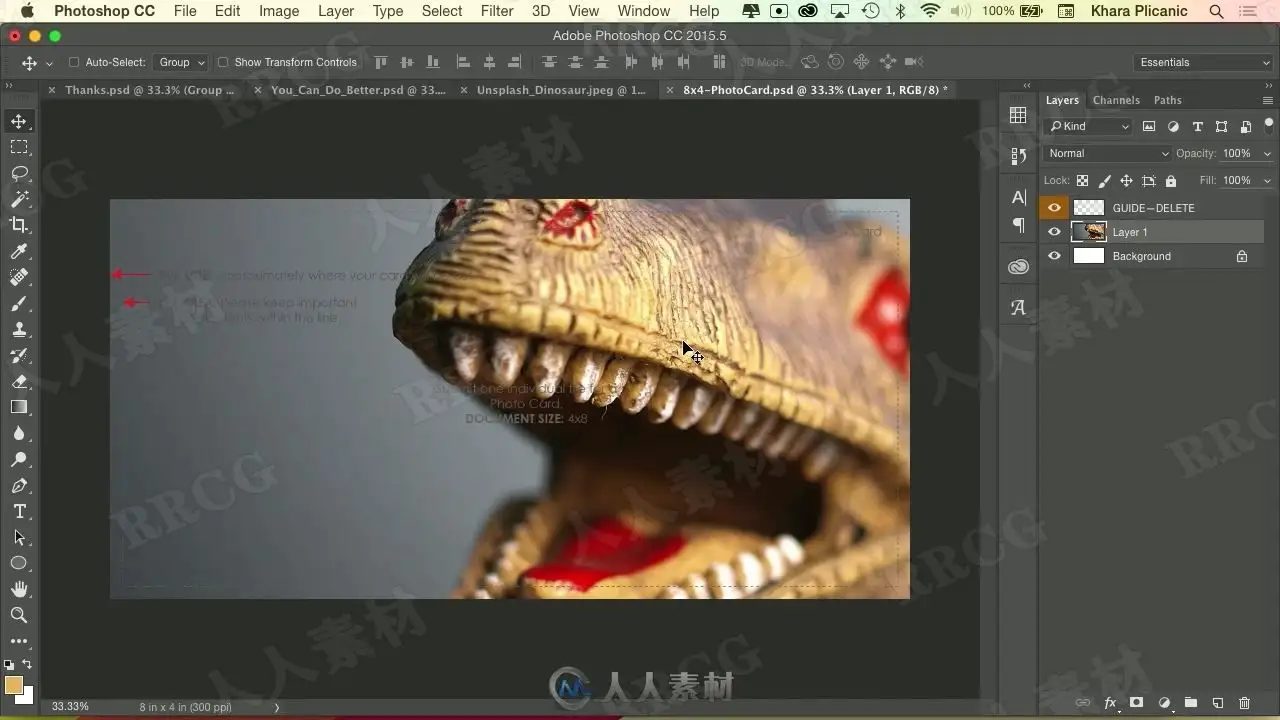The height and width of the screenshot is (720, 1280).
Task: Select the Eyedropper tool
Action: point(19,251)
